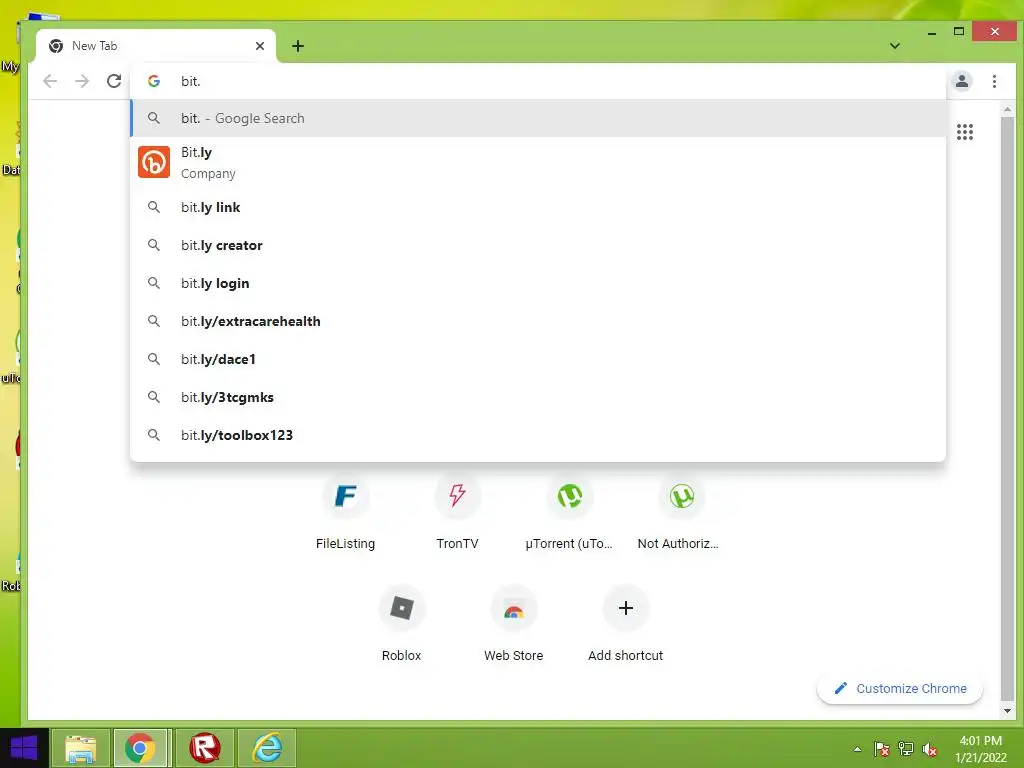The width and height of the screenshot is (1024, 768).
Task: Select the 'bit.ly/toolbox123' suggestion
Action: [538, 434]
